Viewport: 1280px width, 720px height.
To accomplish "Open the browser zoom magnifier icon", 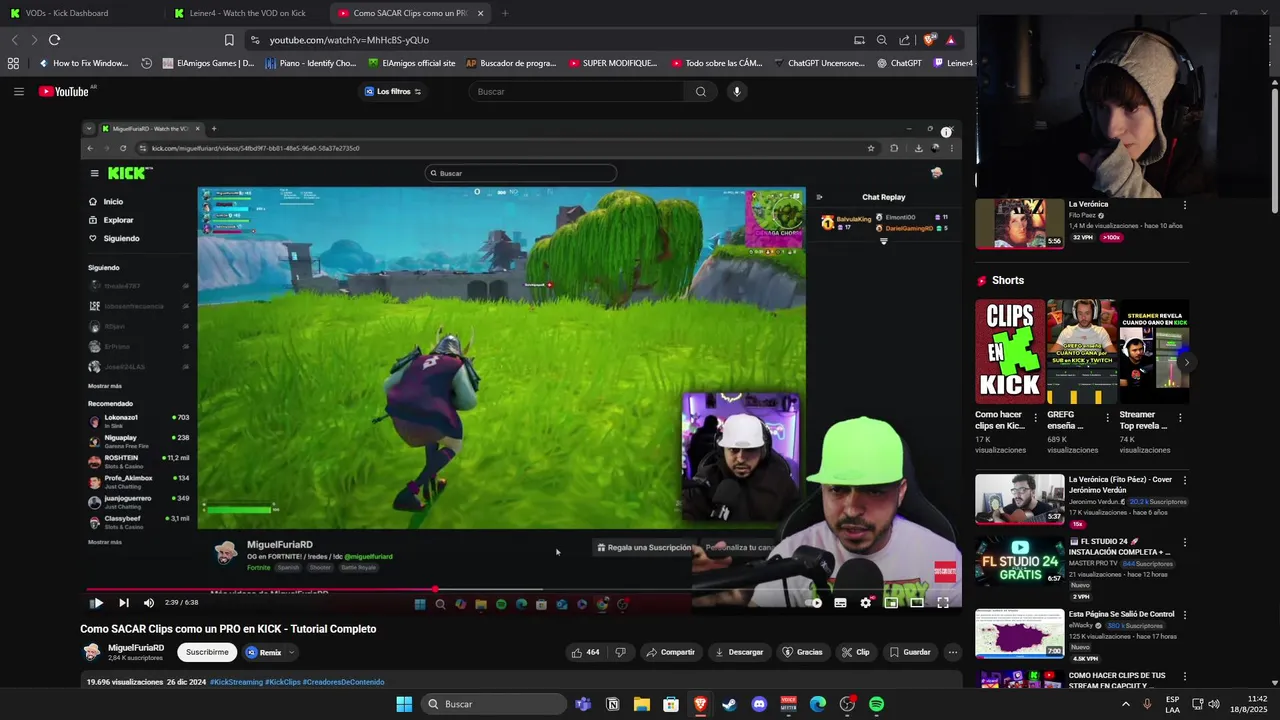I will (x=881, y=40).
